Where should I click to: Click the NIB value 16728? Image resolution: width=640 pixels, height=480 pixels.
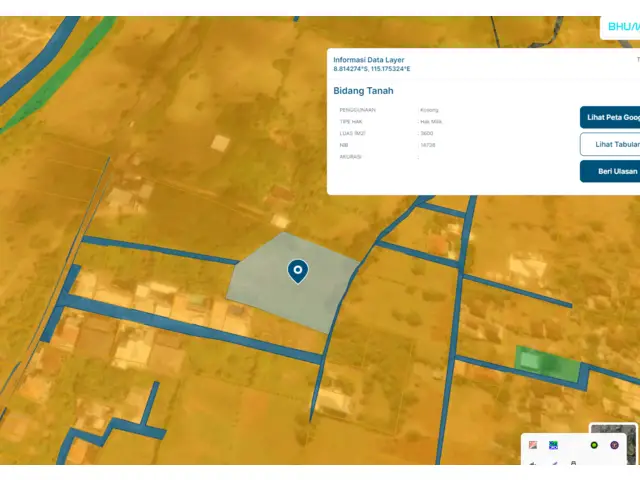pyautogui.click(x=427, y=145)
